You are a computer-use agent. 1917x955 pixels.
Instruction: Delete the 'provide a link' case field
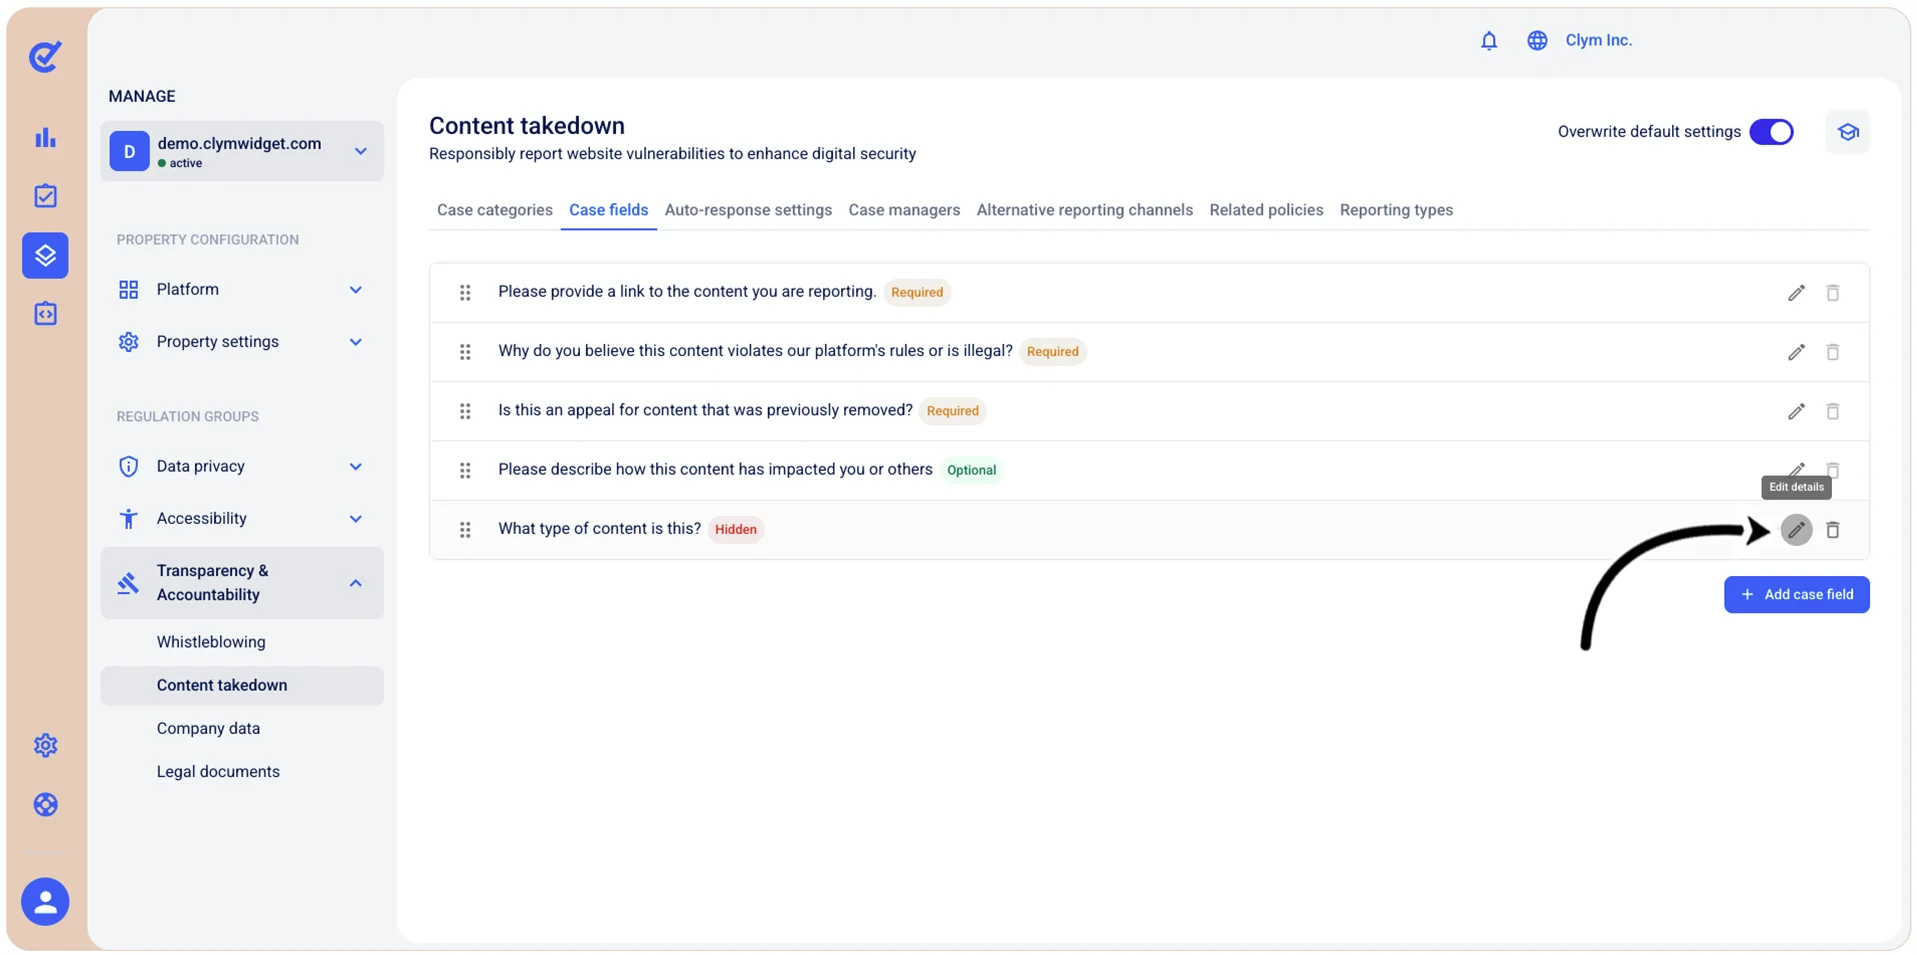pos(1832,293)
